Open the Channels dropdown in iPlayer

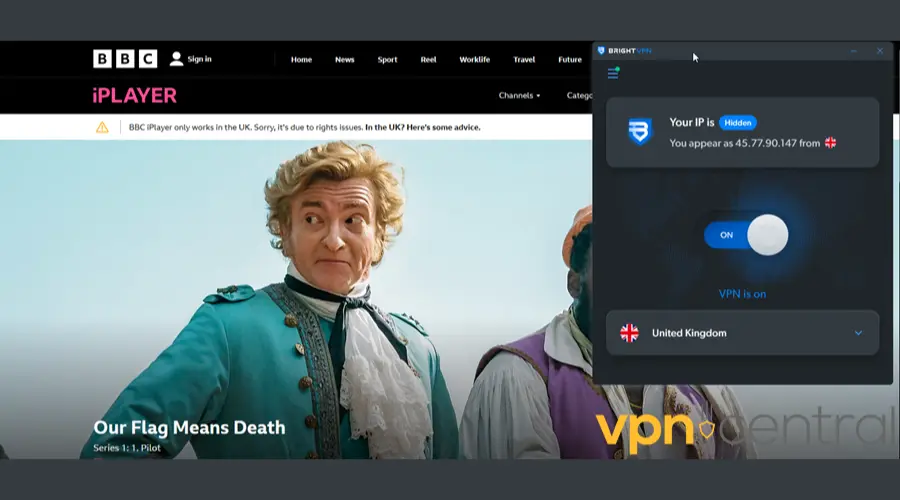click(519, 95)
